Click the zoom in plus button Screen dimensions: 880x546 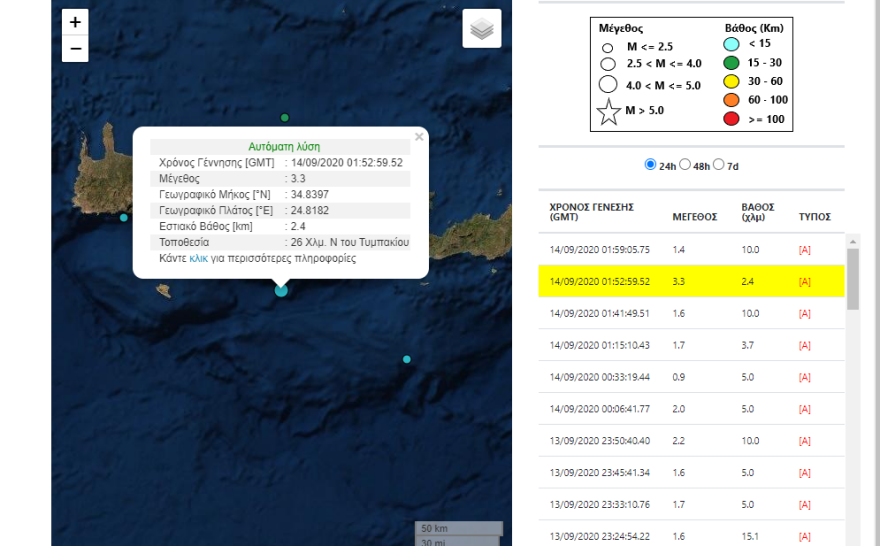click(x=75, y=22)
